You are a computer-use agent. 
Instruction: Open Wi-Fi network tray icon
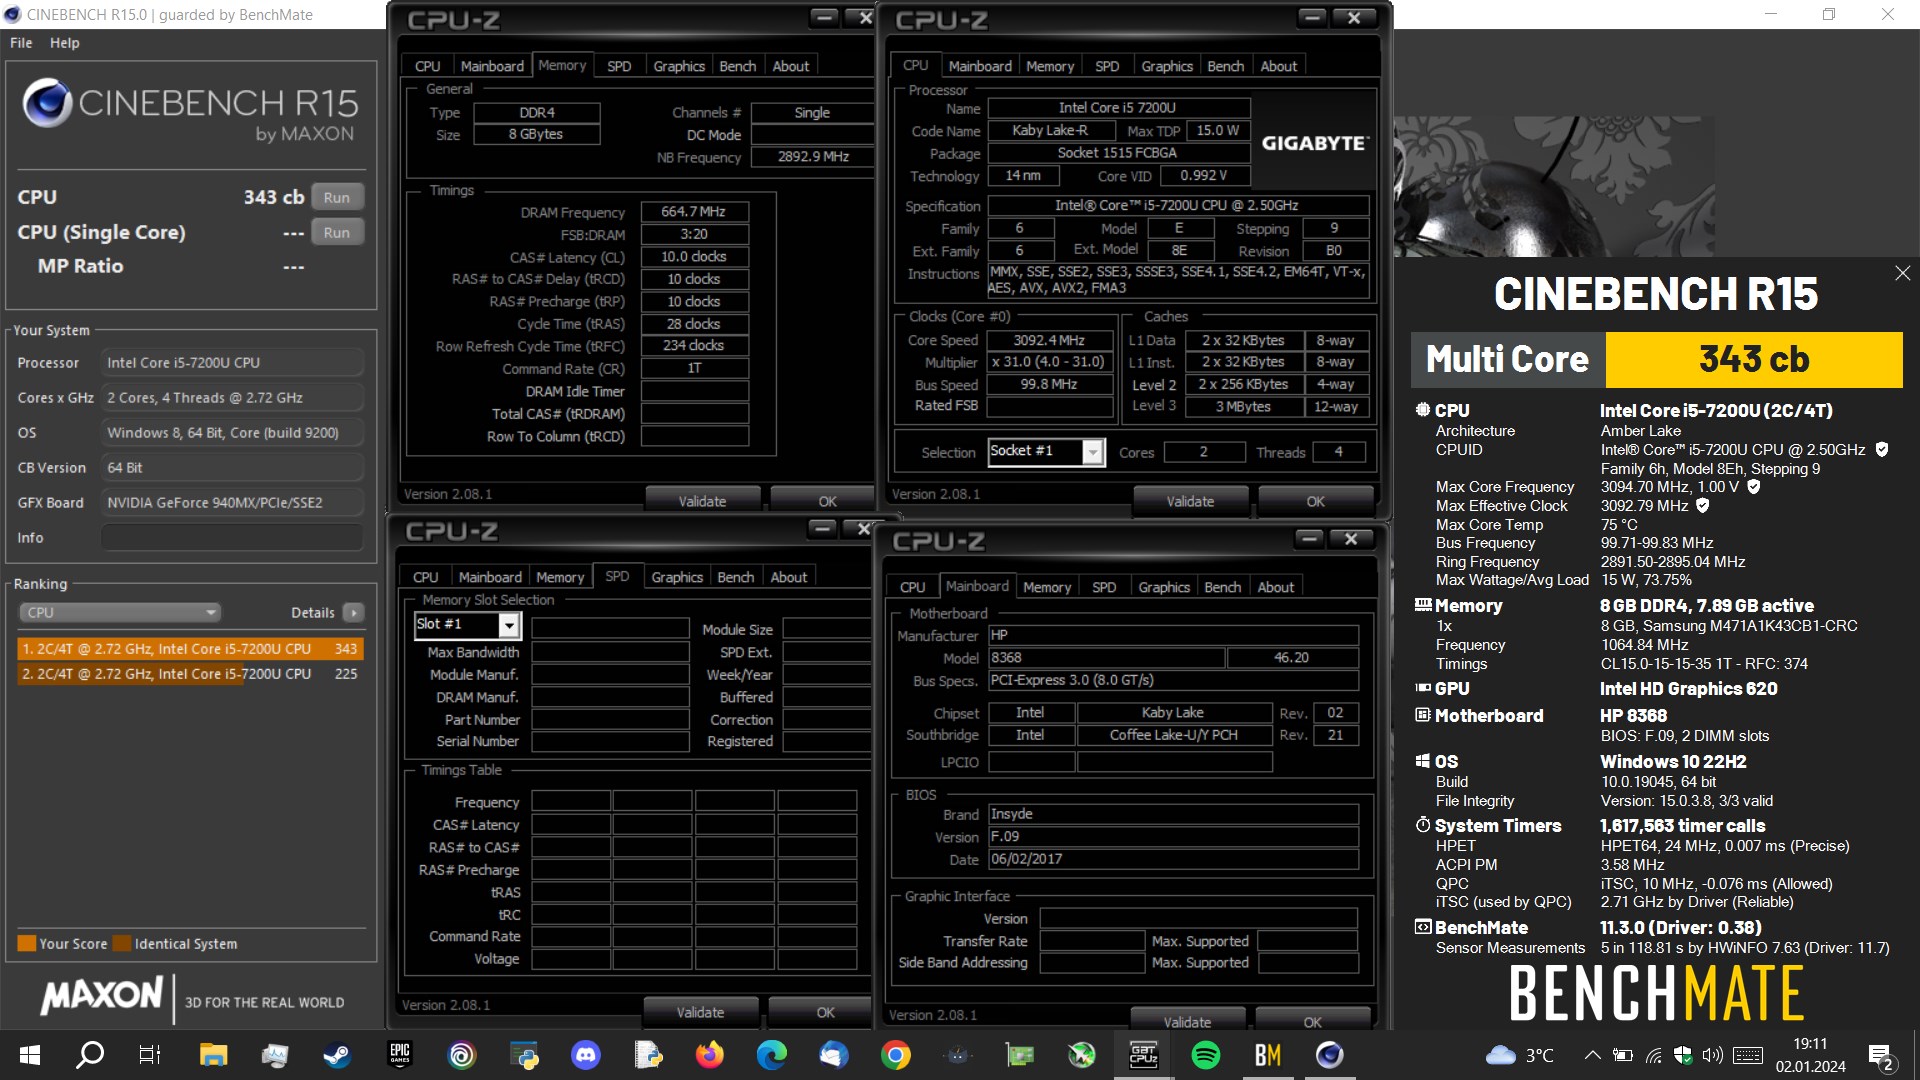tap(1654, 1055)
